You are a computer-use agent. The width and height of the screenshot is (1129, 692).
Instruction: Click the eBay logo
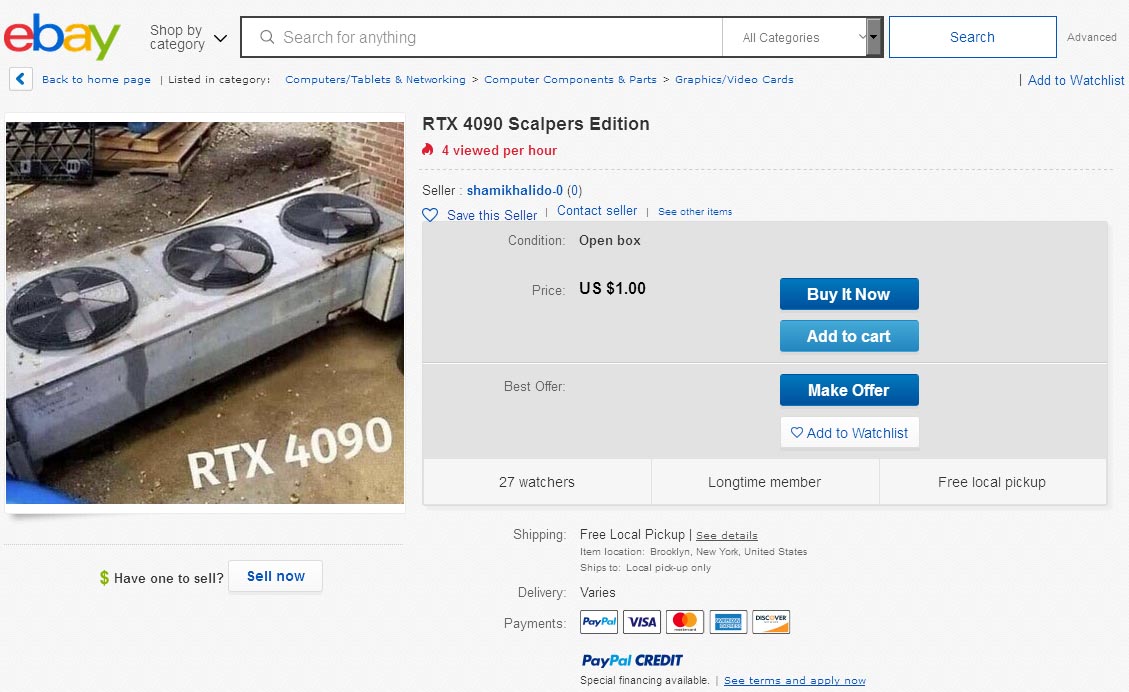point(62,37)
